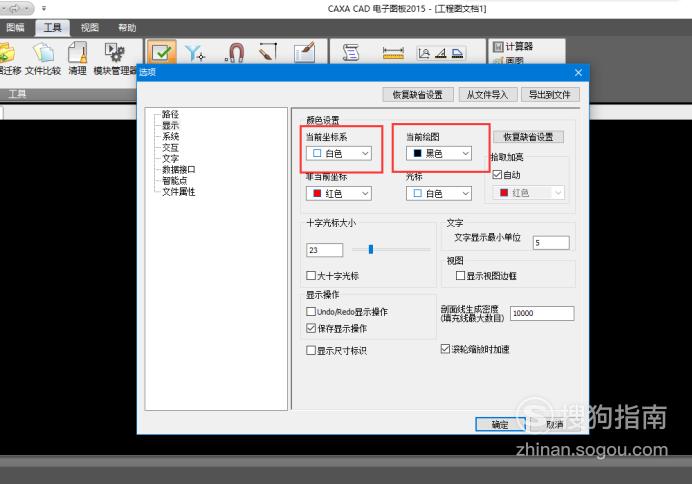This screenshot has width=692, height=484.
Task: Click the blue shape query icon
Action: tap(458, 53)
